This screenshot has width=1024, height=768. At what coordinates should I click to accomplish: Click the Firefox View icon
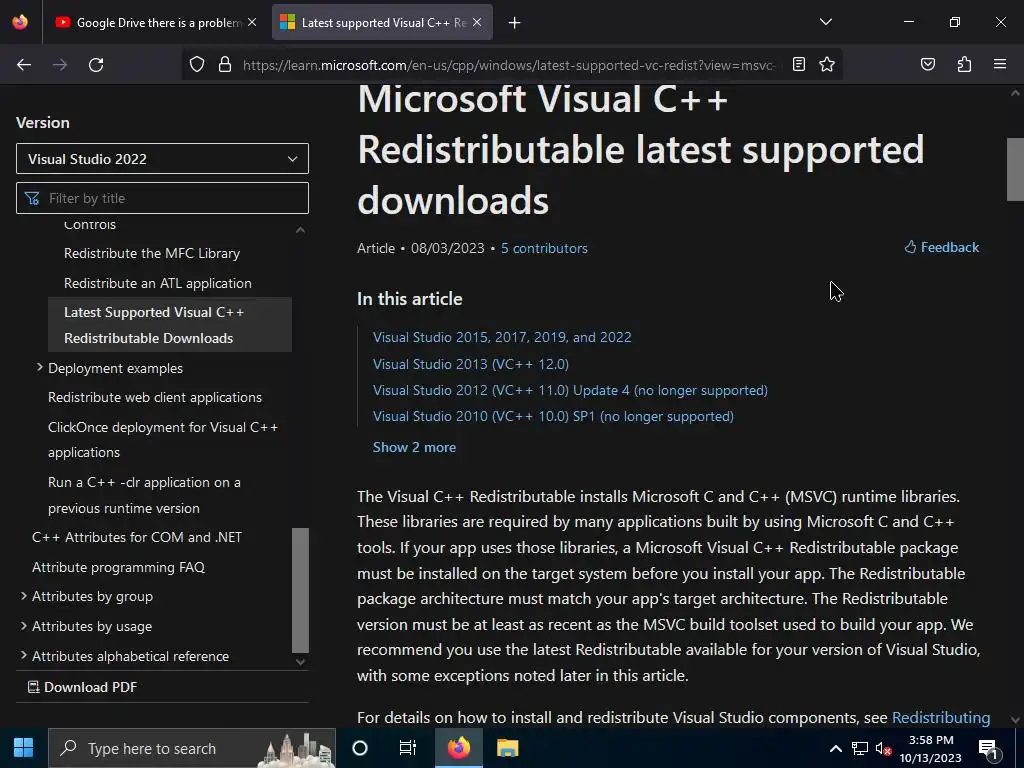pos(20,22)
